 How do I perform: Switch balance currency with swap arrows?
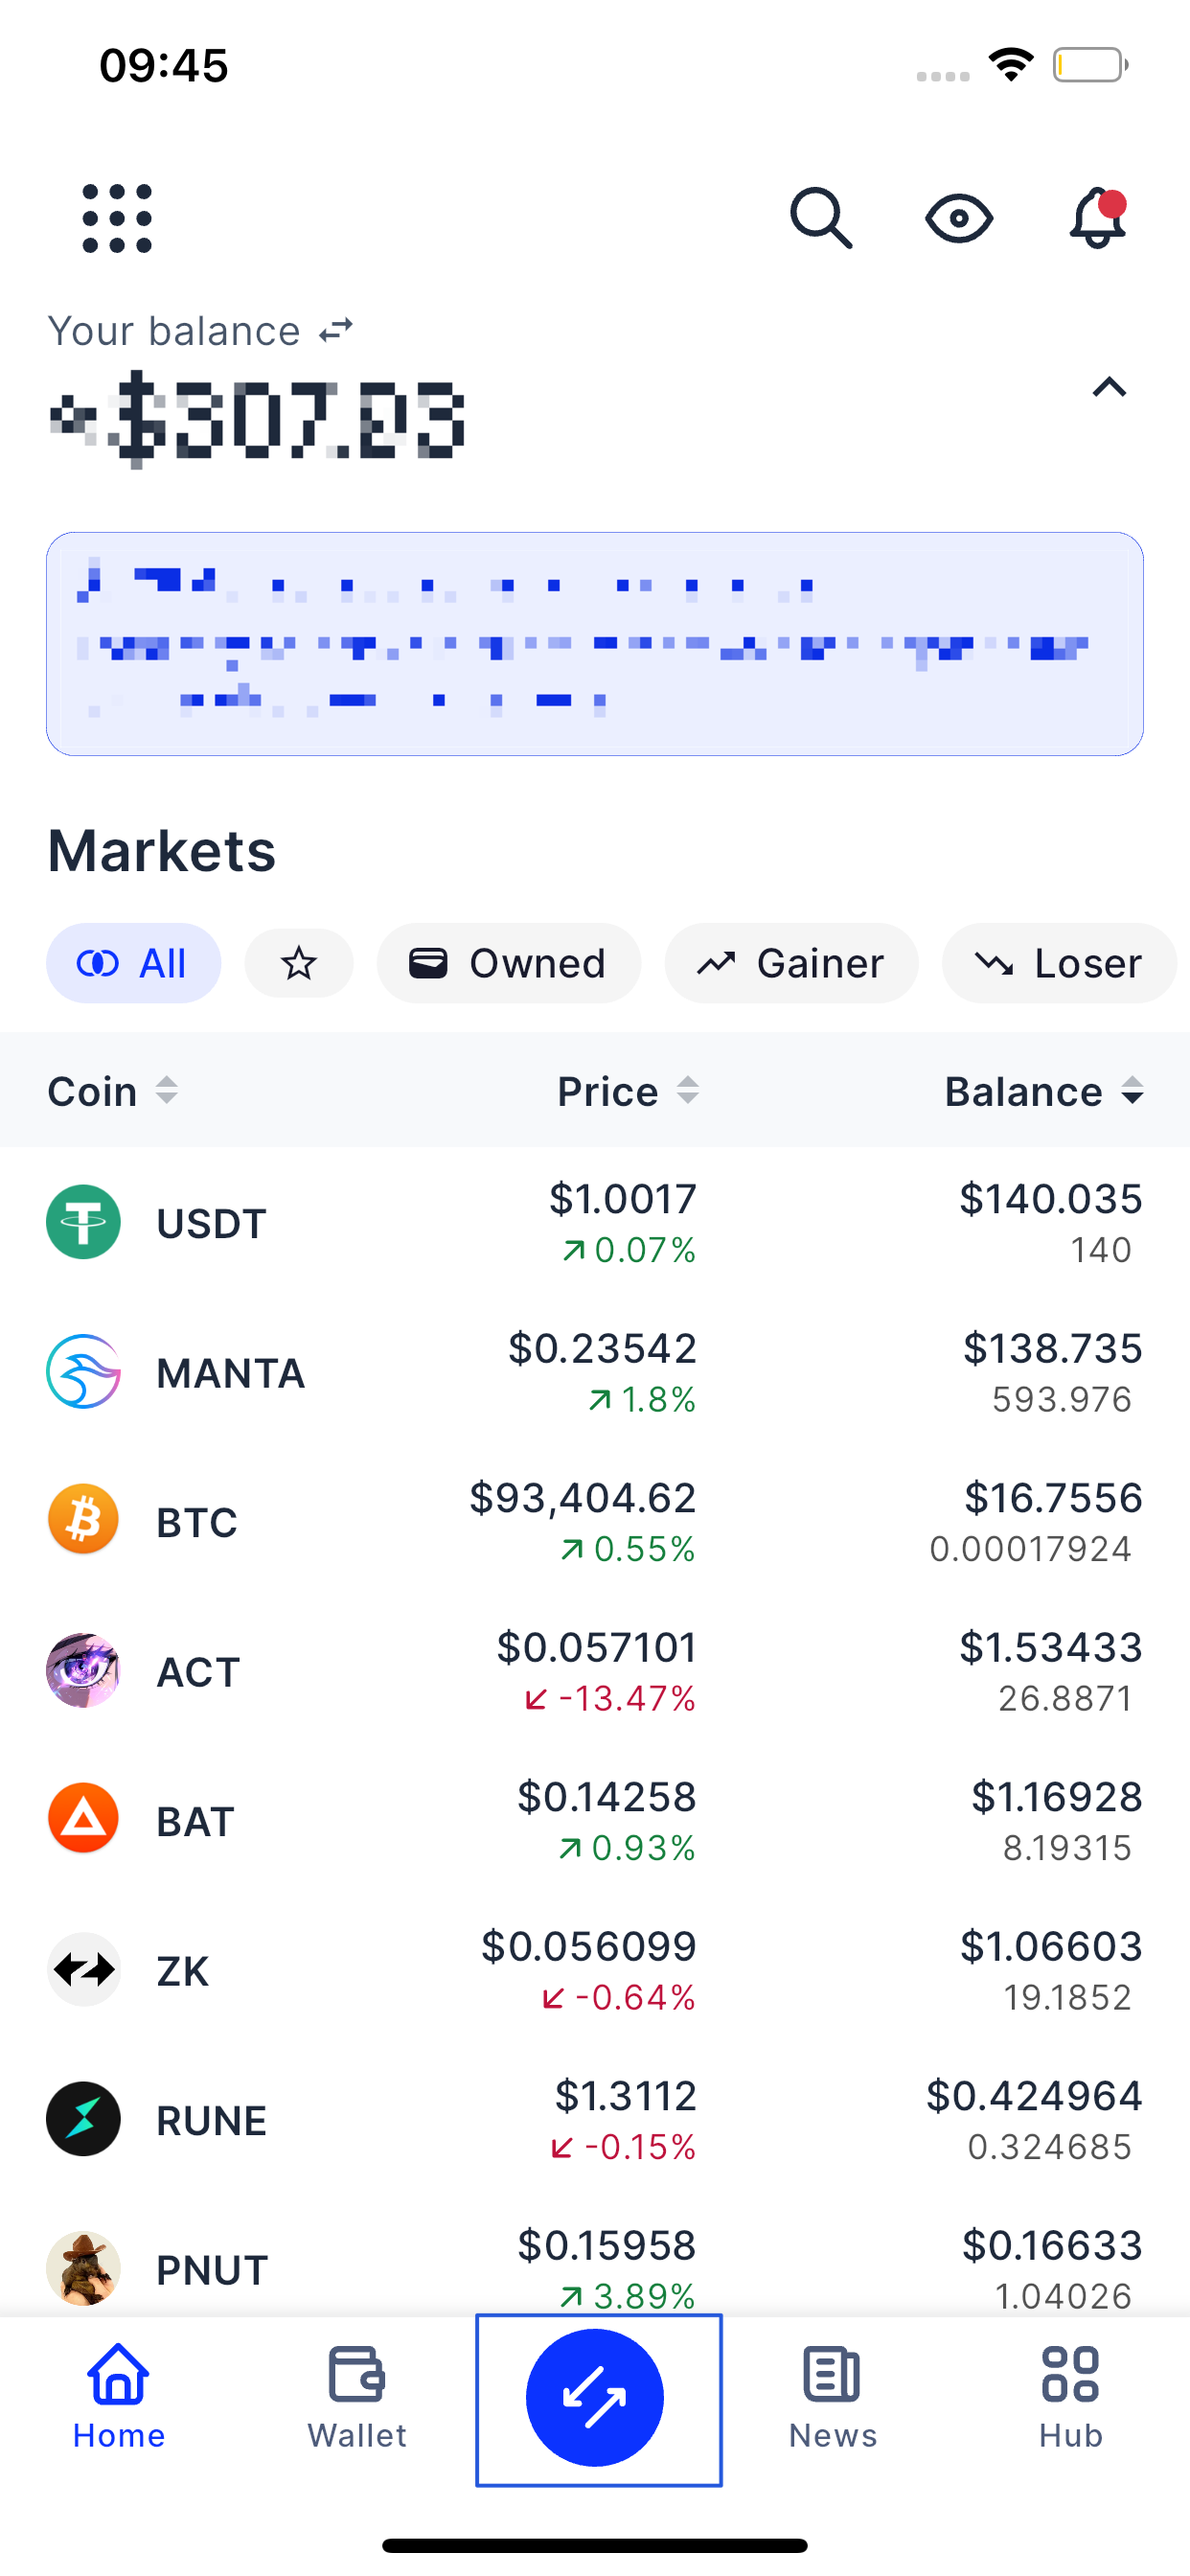pyautogui.click(x=336, y=330)
